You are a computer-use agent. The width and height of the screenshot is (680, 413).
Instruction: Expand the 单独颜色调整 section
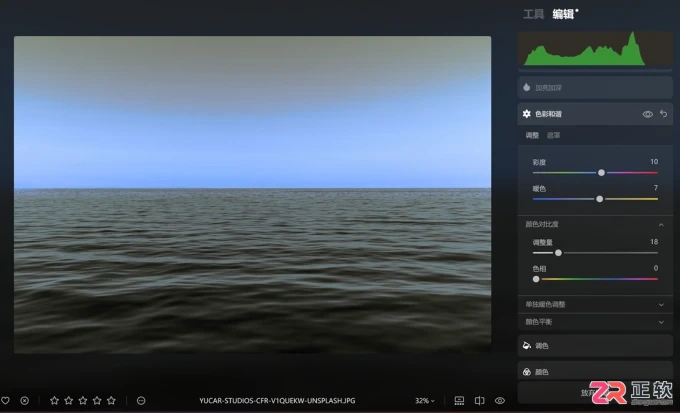coord(595,305)
